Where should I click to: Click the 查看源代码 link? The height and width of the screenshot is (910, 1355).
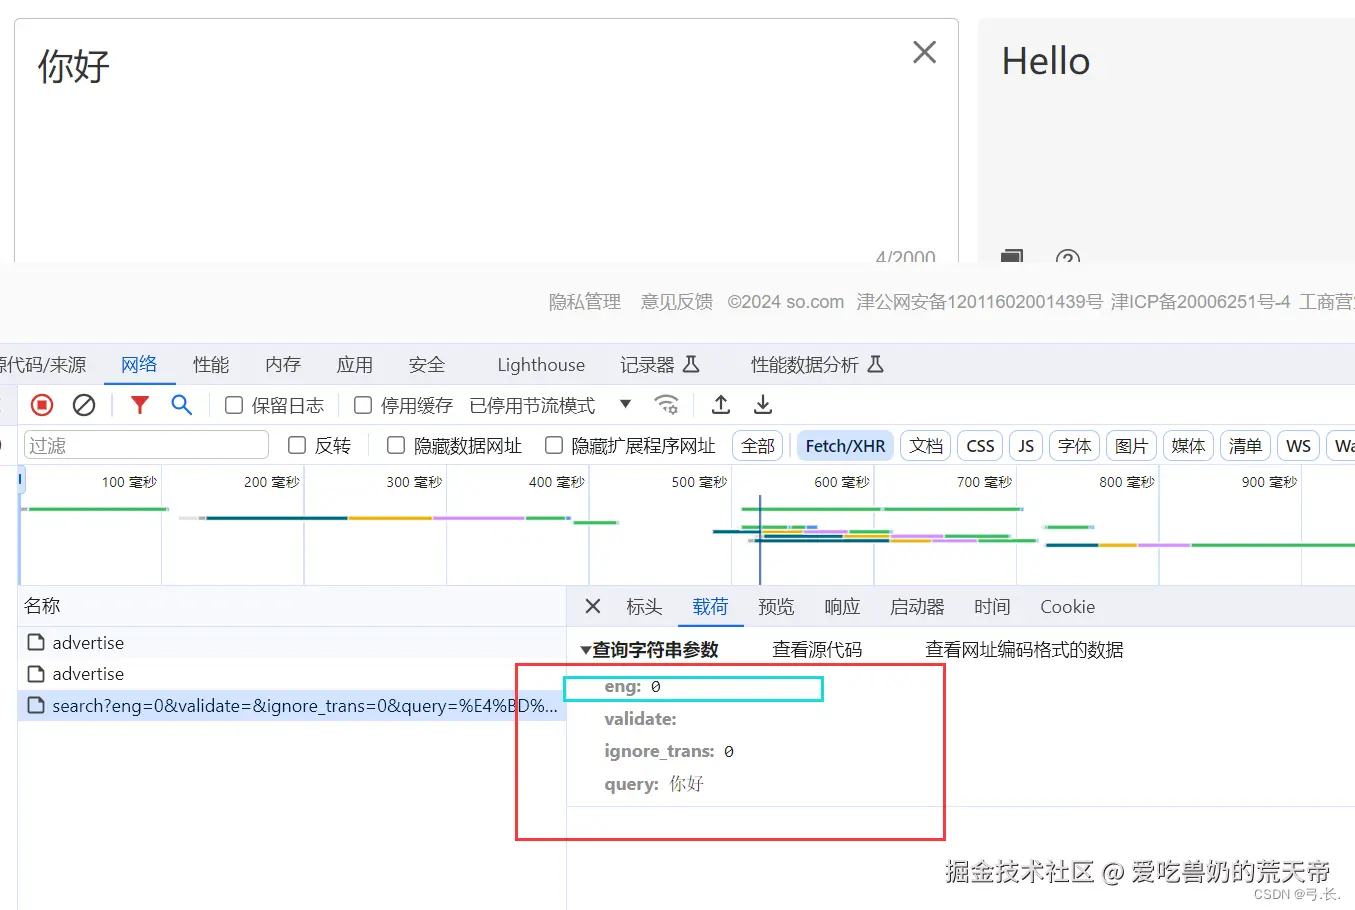point(817,648)
